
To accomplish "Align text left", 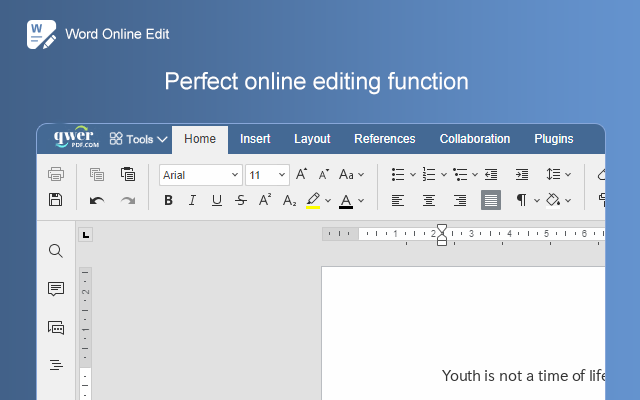I will click(398, 200).
